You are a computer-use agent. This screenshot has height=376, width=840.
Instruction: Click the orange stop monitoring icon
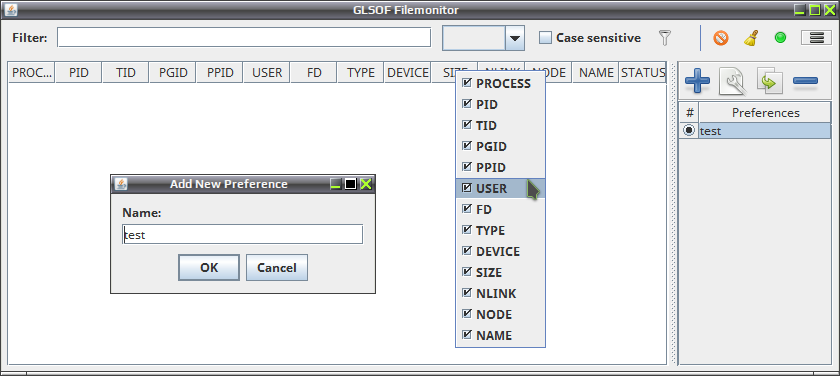pyautogui.click(x=721, y=38)
